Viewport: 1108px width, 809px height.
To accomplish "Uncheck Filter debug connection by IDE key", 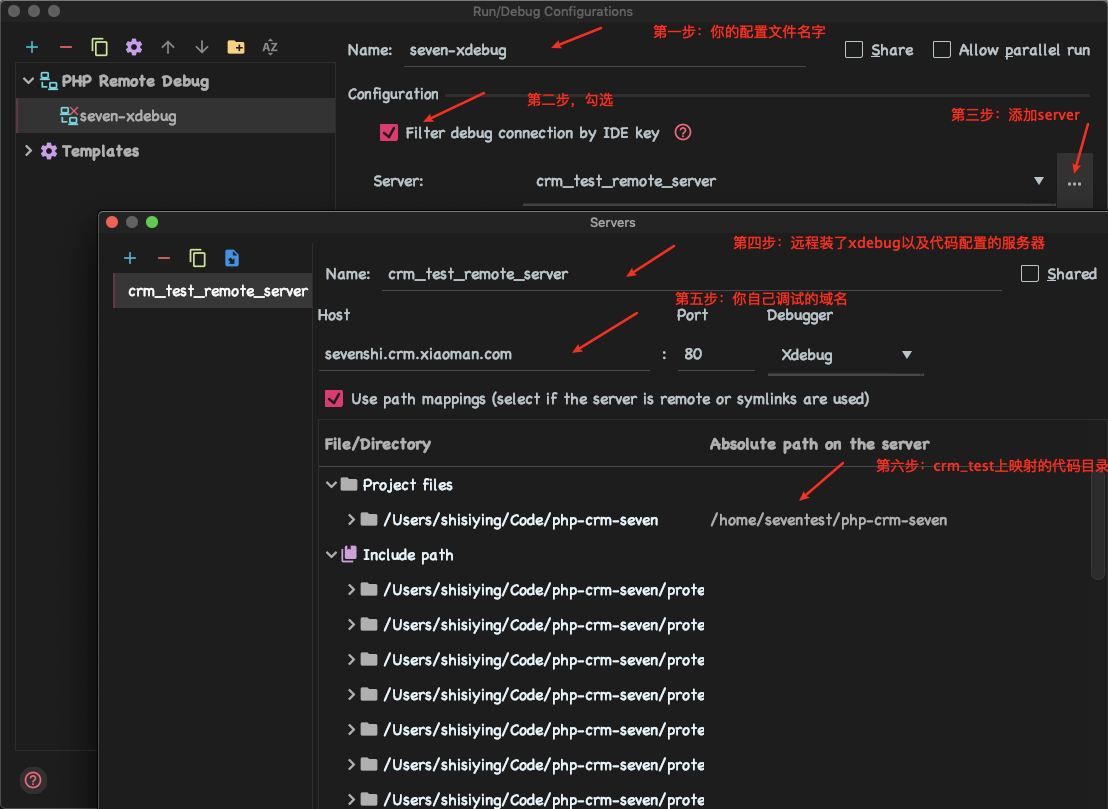I will coord(389,133).
